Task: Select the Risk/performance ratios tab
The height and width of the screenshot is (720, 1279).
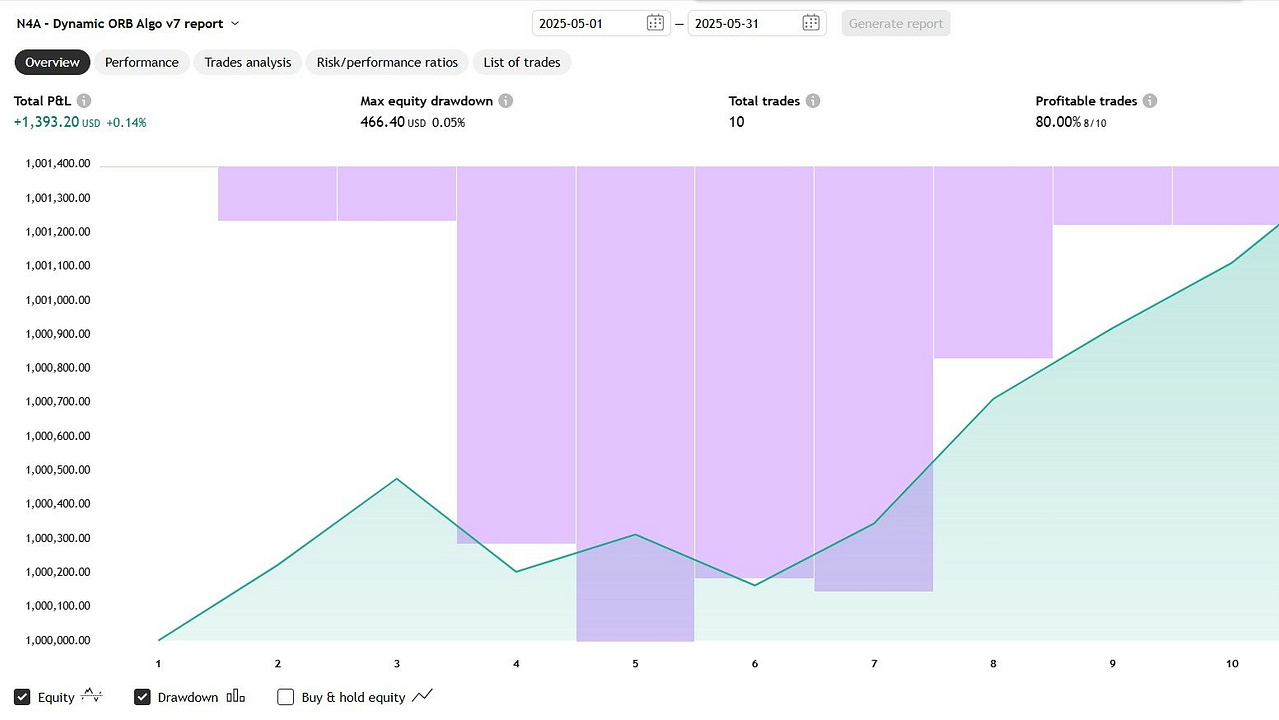Action: [x=387, y=62]
